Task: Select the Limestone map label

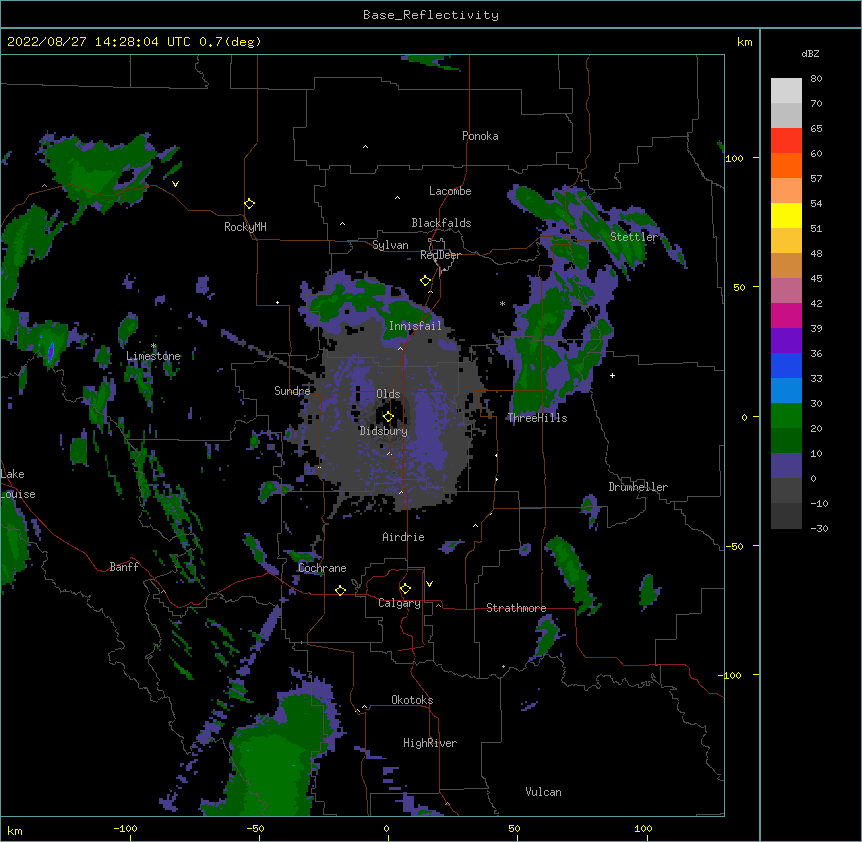Action: (153, 356)
